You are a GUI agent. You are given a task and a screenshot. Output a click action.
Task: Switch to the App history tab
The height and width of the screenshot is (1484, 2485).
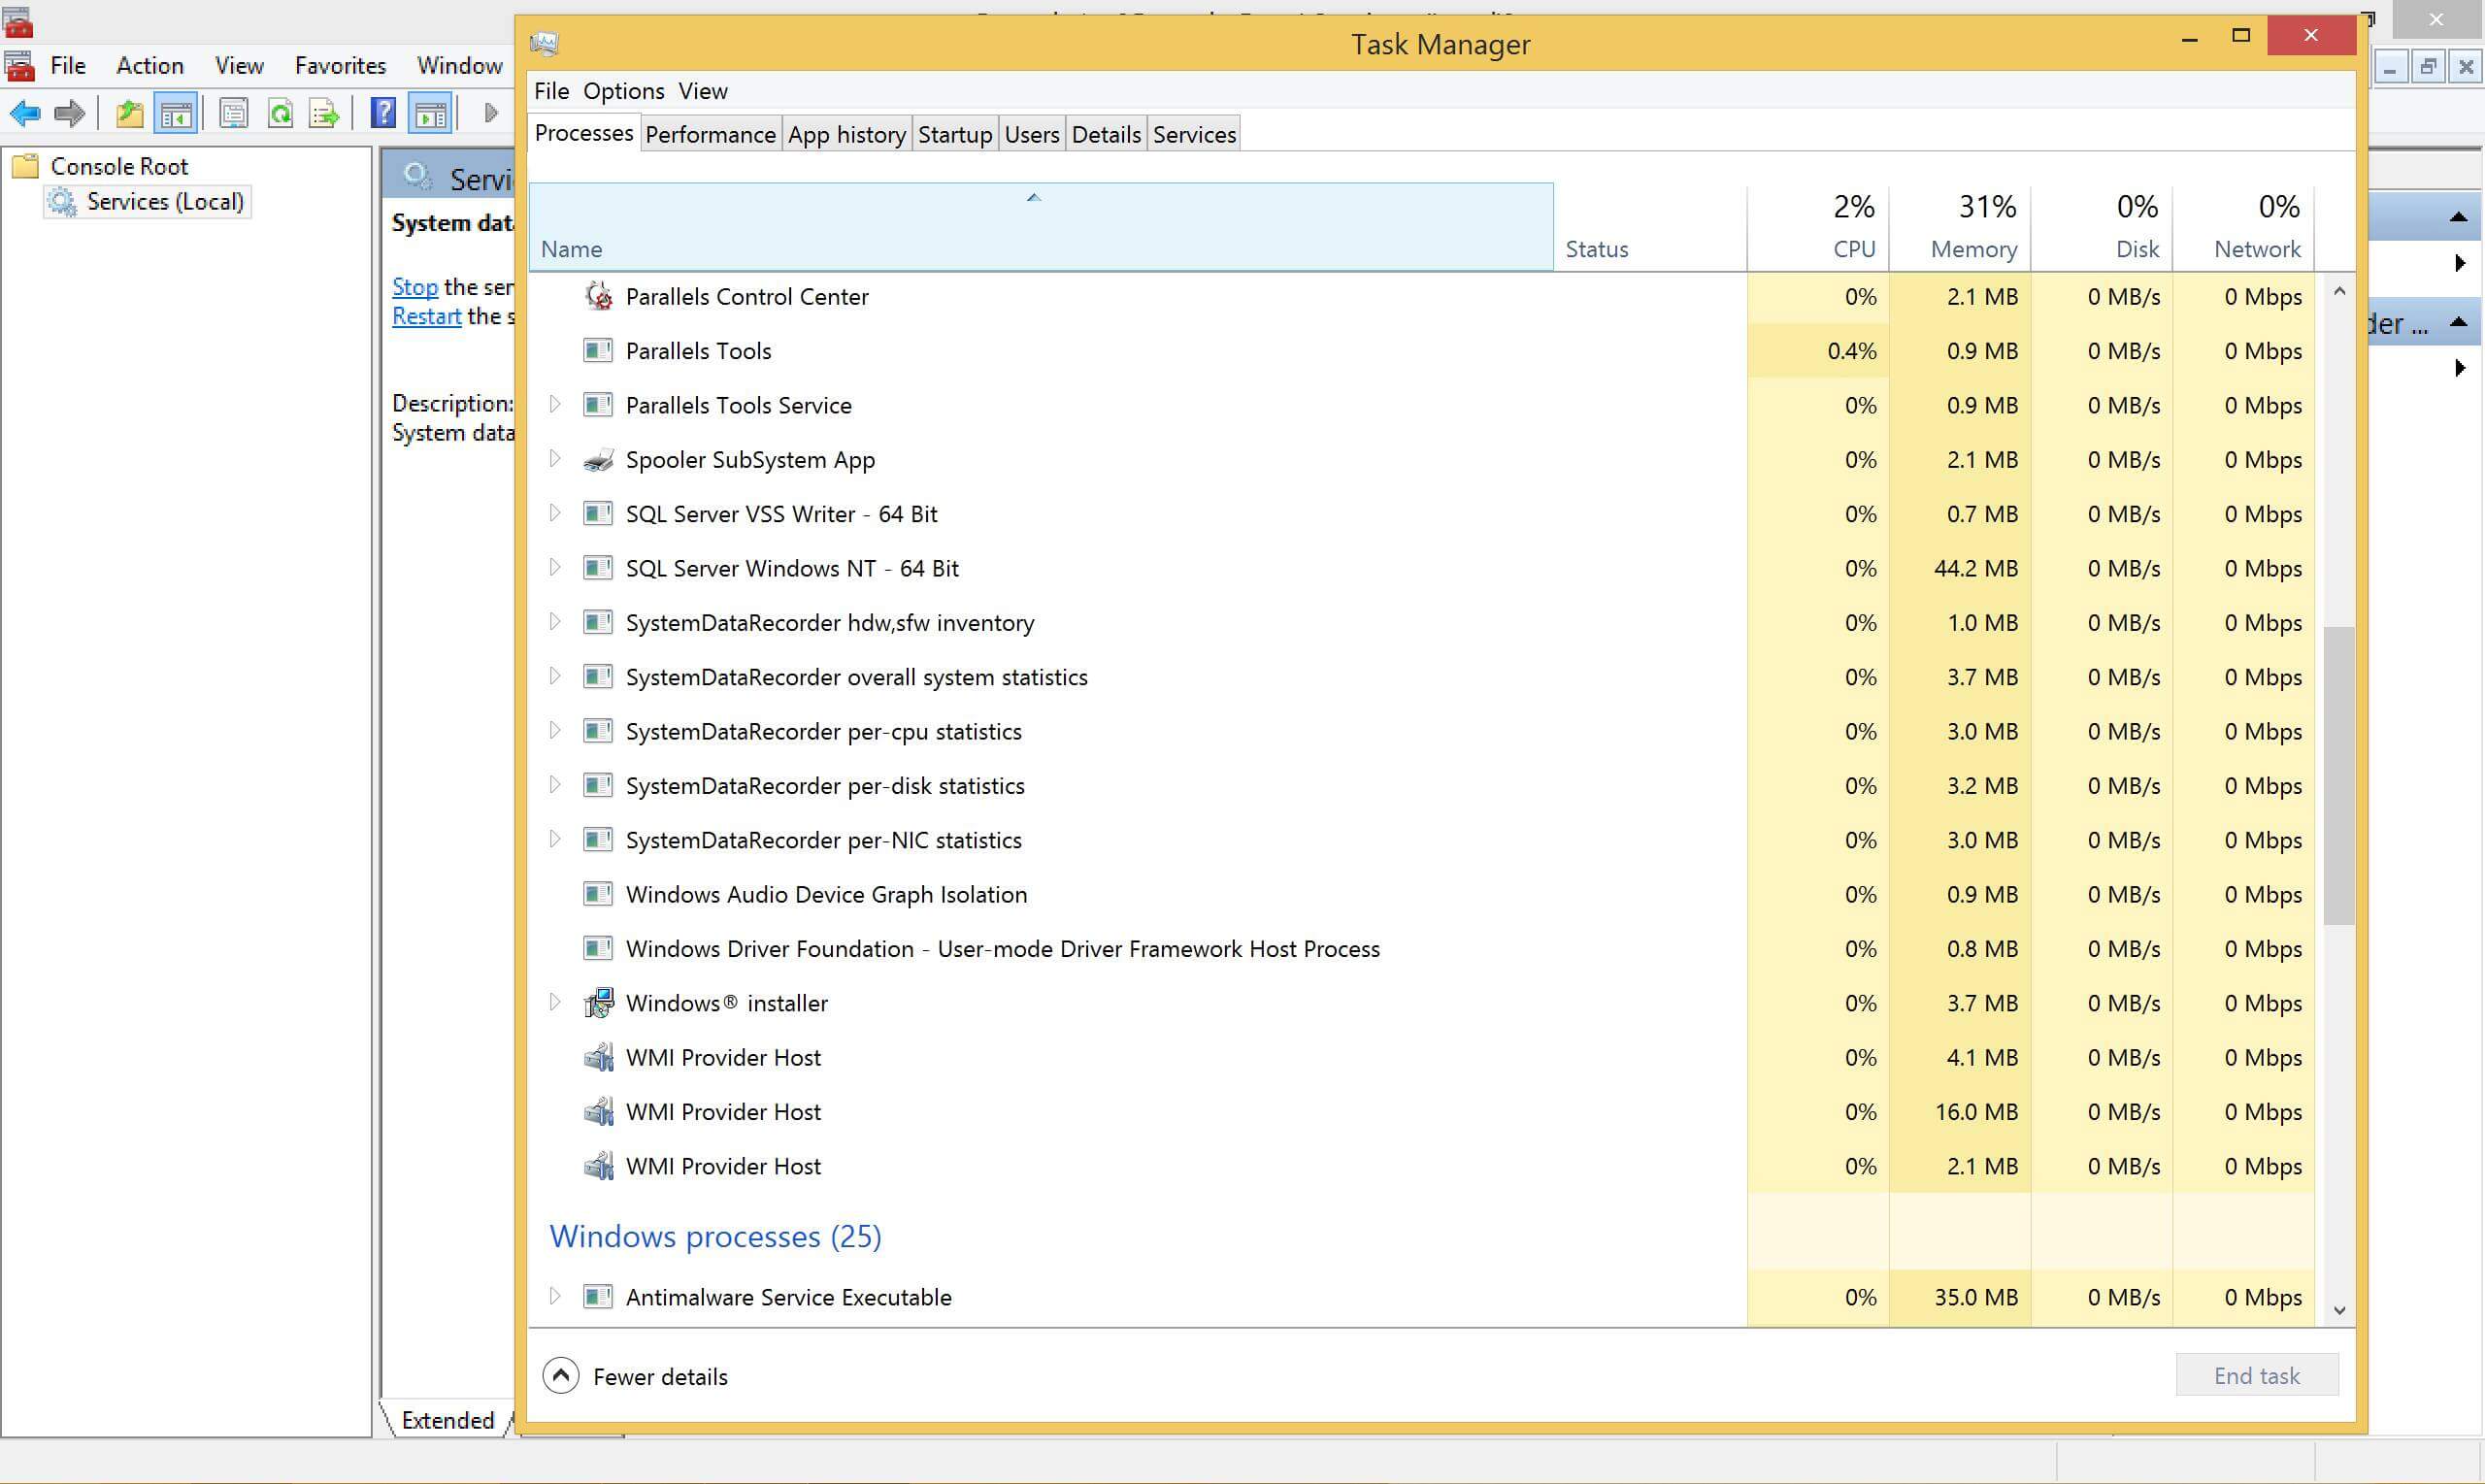[x=847, y=134]
